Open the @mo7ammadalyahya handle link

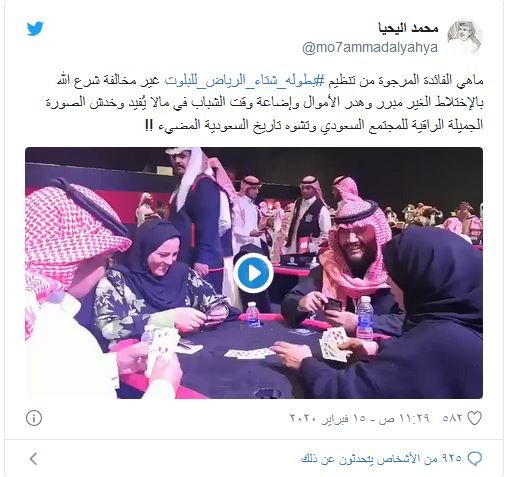pyautogui.click(x=370, y=47)
